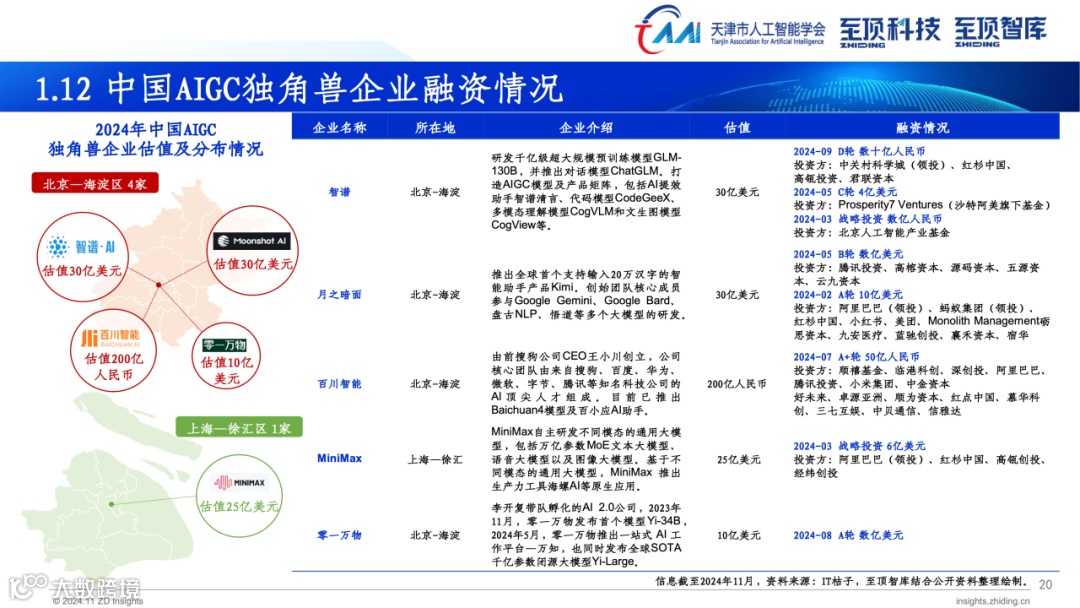
Task: Click company name 百川智能 in table
Action: 340,384
